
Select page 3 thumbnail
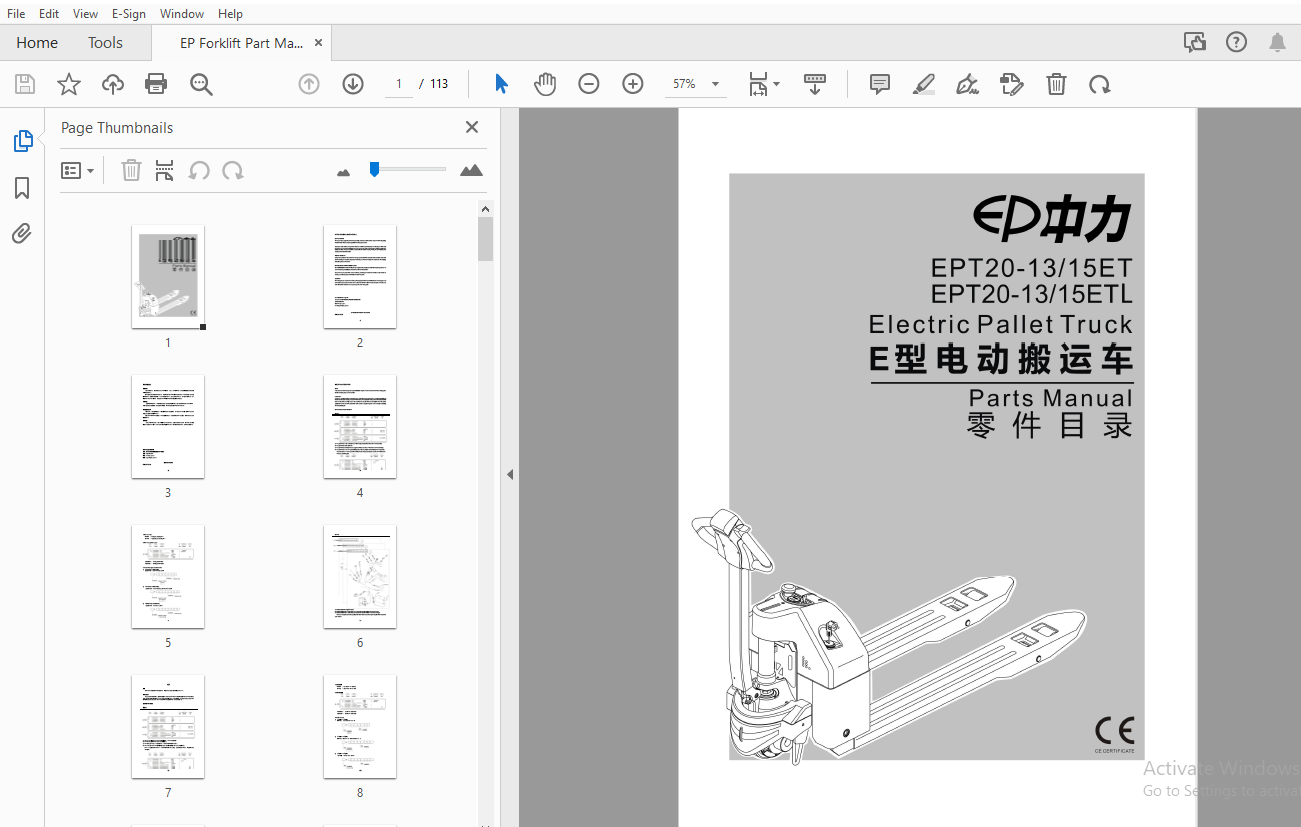pyautogui.click(x=168, y=426)
